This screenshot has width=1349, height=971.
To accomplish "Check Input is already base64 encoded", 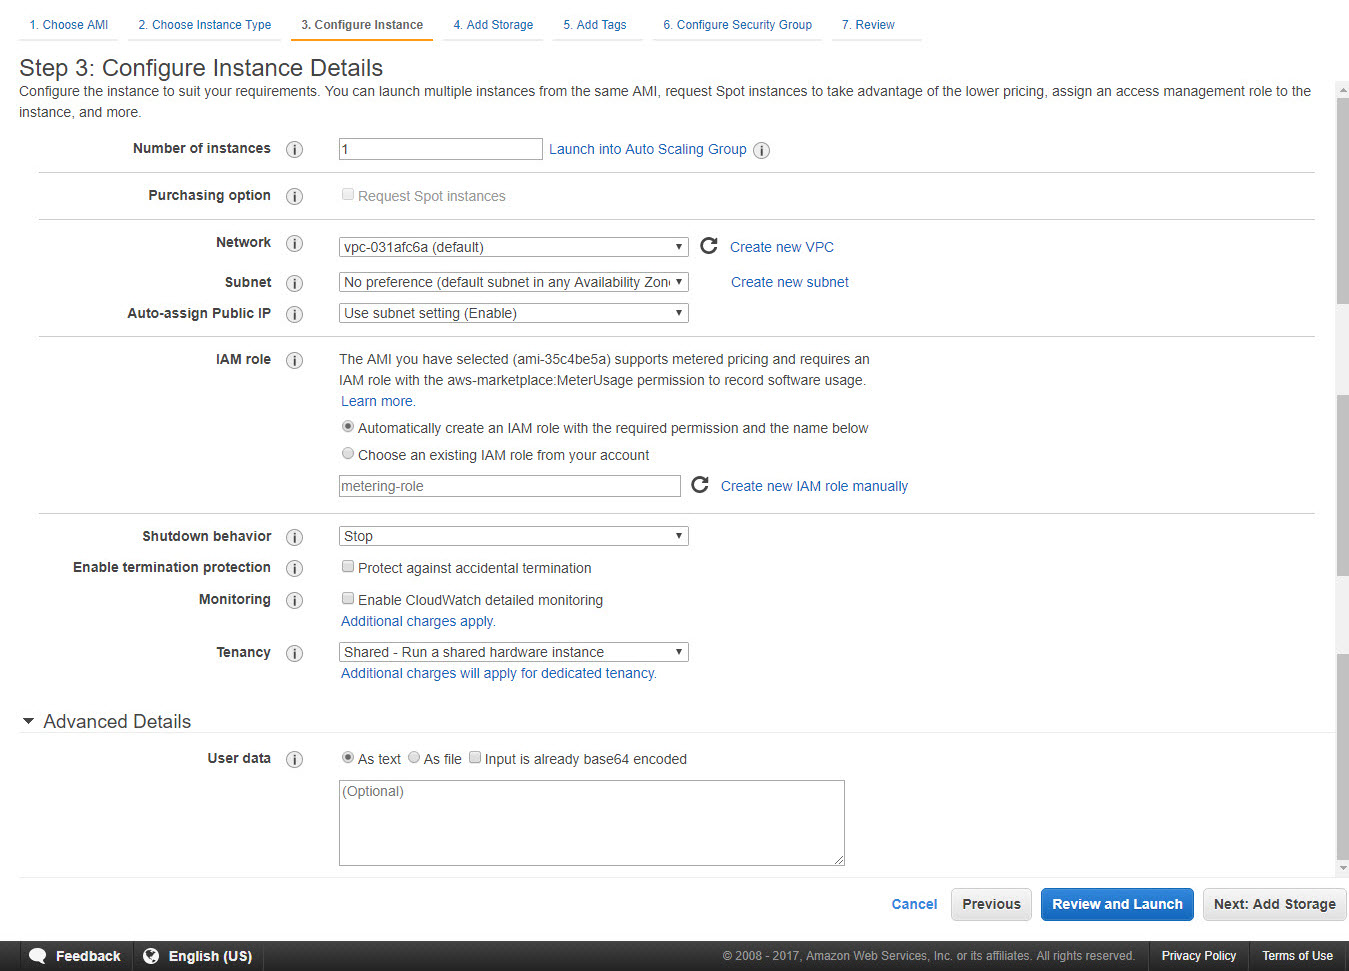I will 475,758.
